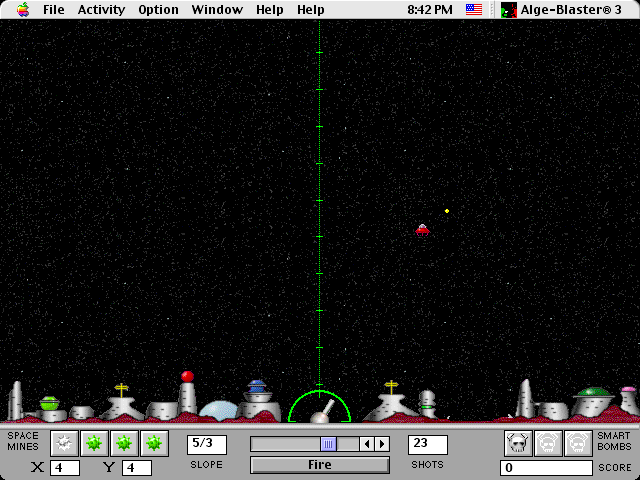Open the File menu

pos(54,10)
